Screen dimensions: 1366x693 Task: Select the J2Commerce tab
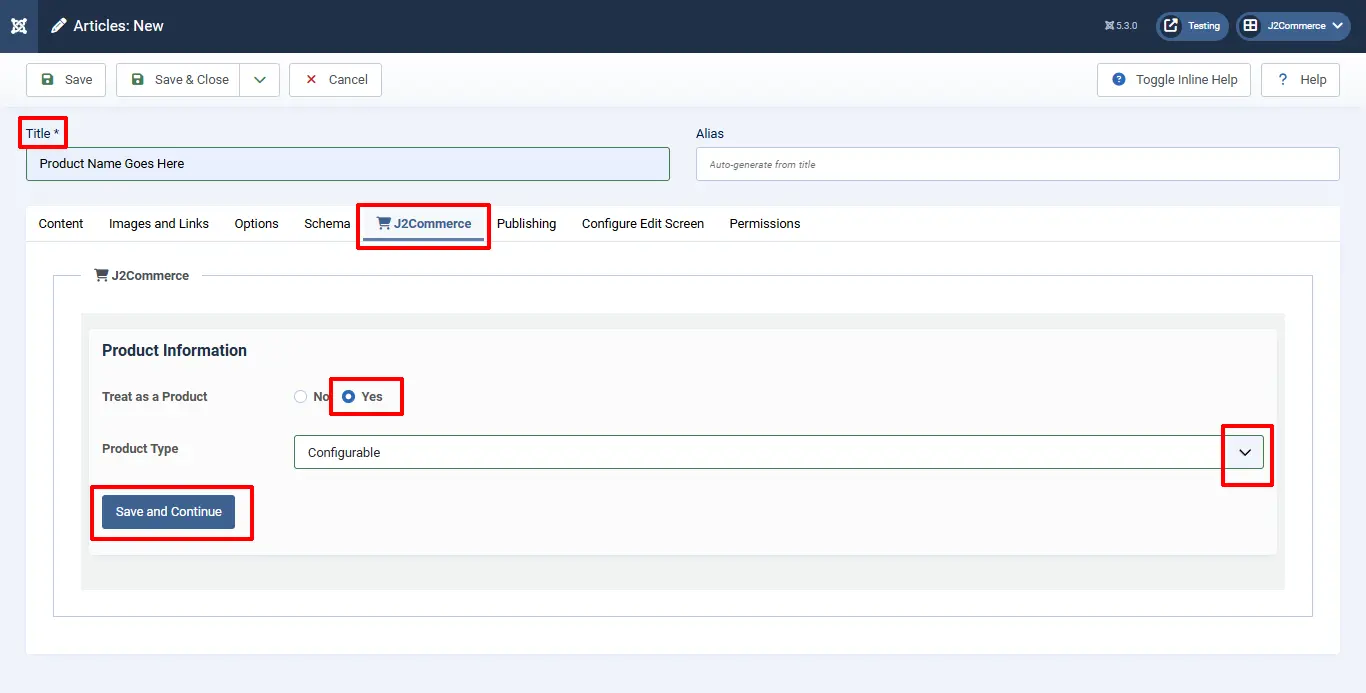tap(423, 224)
